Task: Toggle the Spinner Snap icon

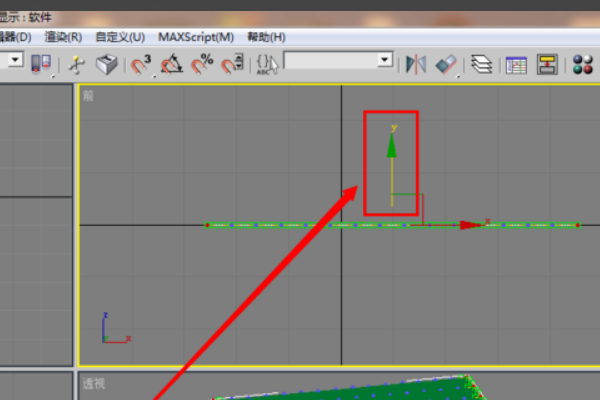Action: click(x=232, y=64)
